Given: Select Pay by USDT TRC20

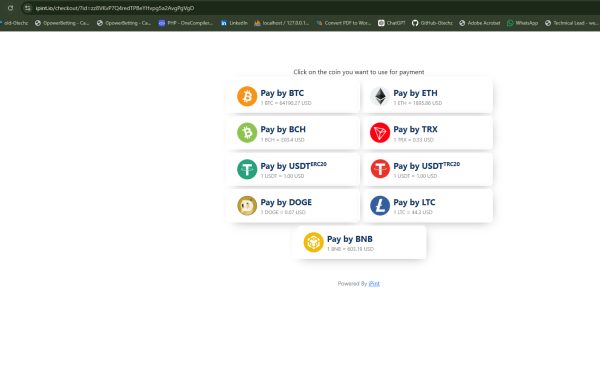Looking at the screenshot, I should tap(428, 169).
